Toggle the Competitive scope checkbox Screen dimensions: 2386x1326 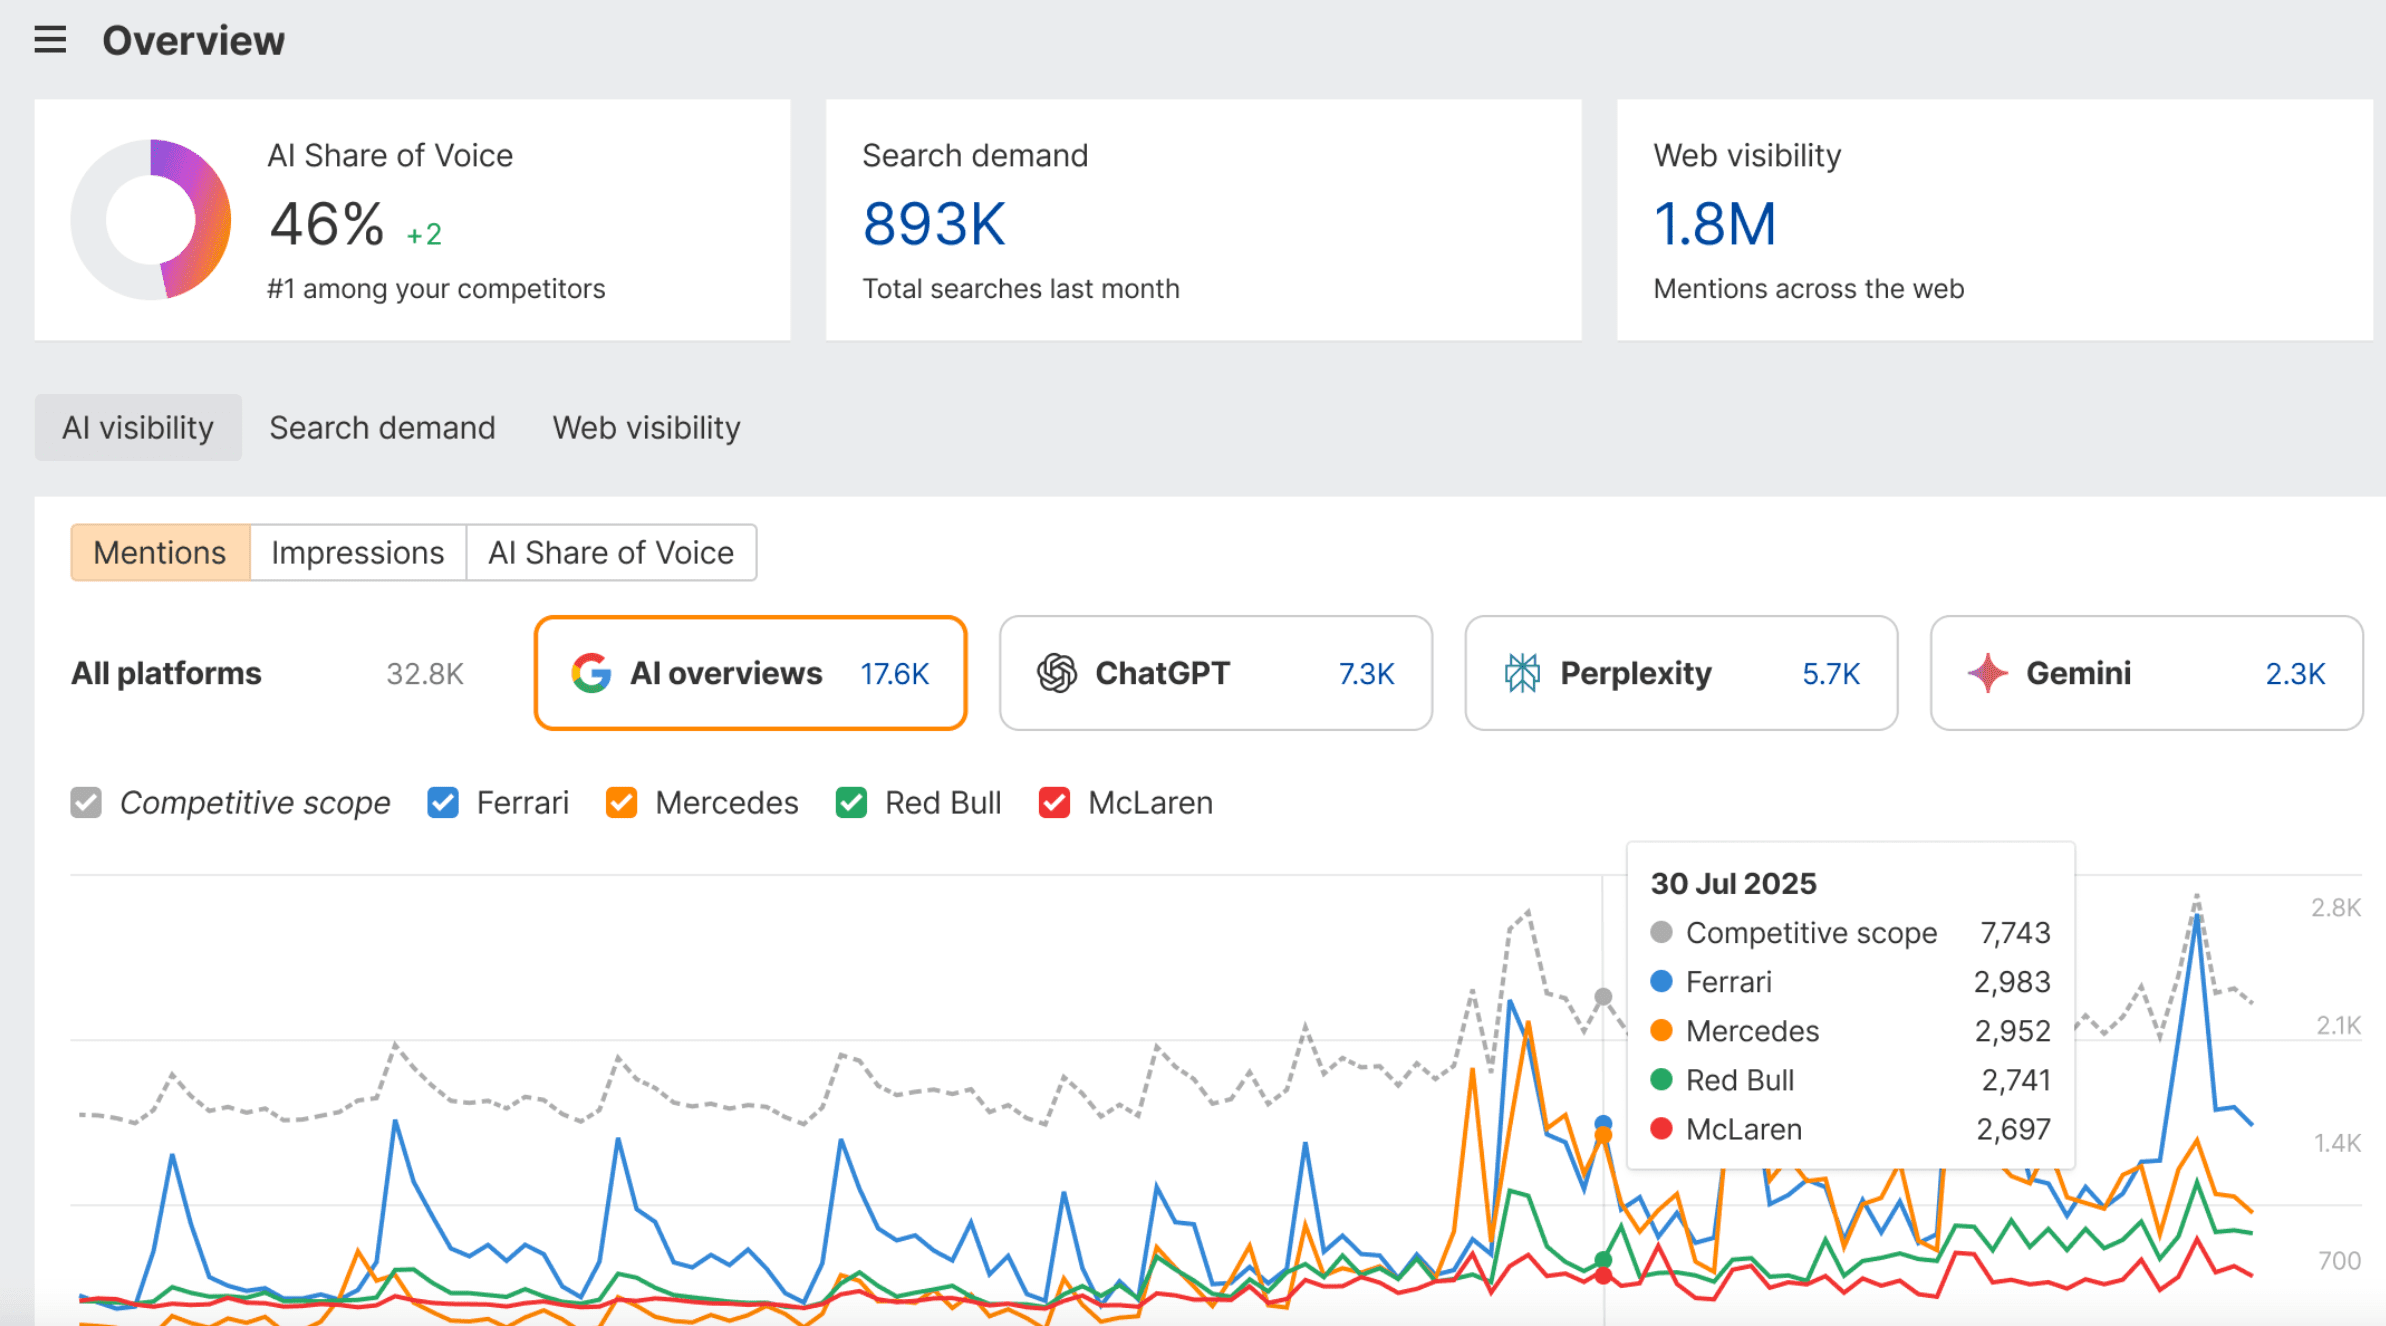pos(86,802)
